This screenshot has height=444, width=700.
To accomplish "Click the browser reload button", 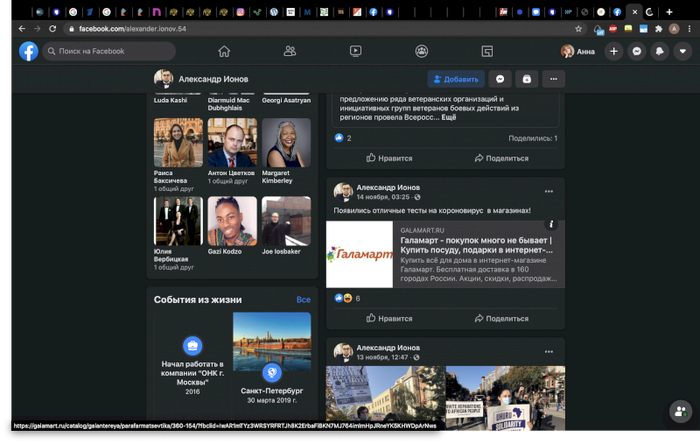I will [x=53, y=29].
